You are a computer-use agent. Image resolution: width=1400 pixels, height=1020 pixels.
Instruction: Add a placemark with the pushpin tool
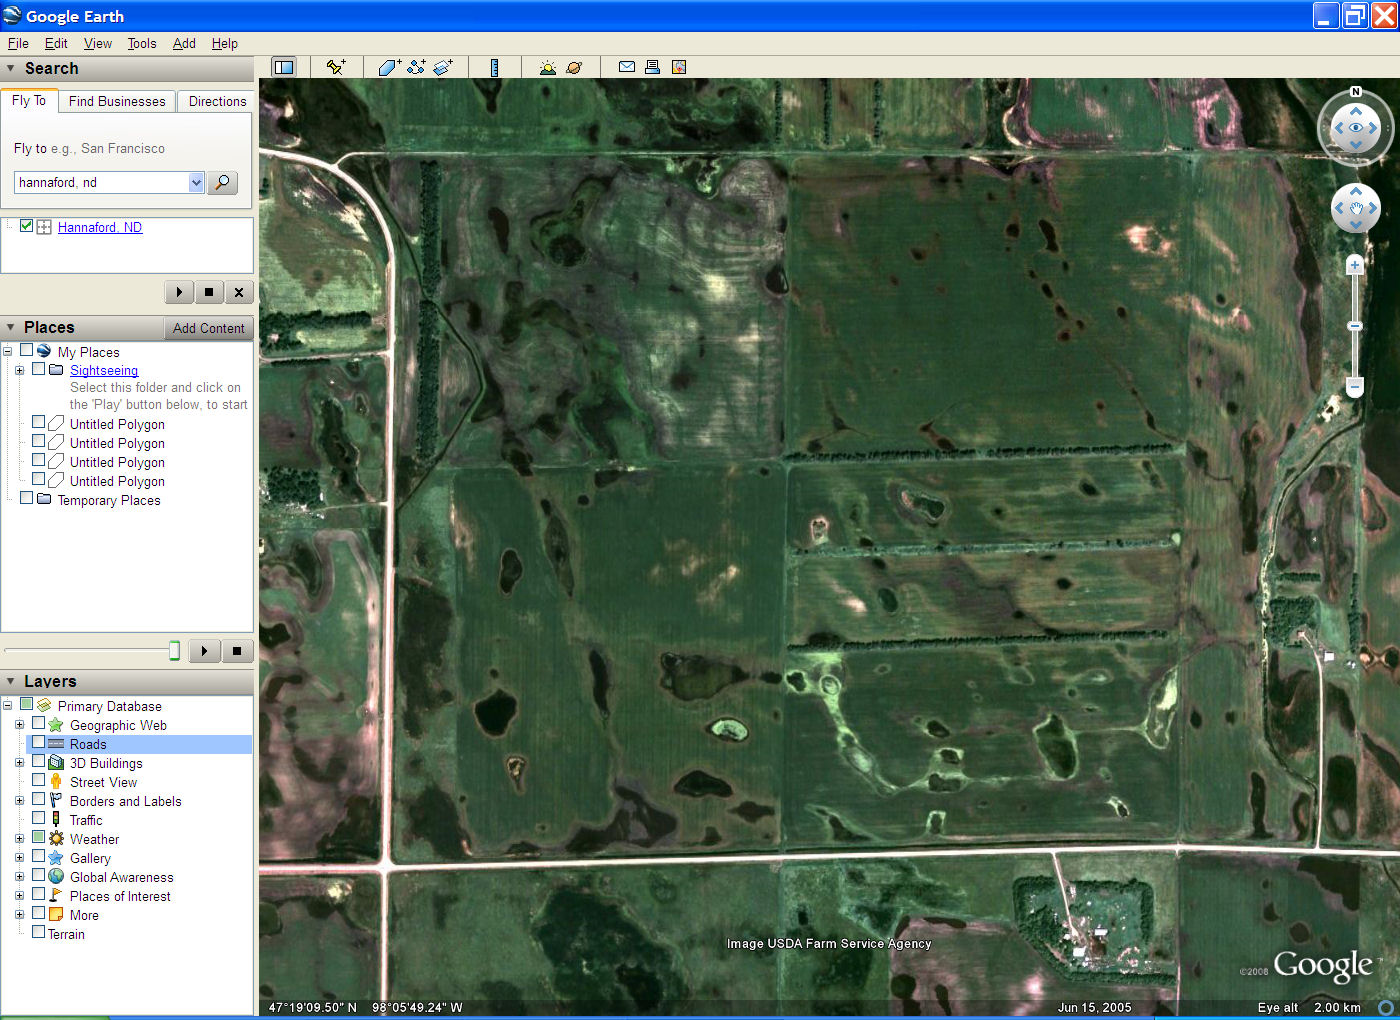(336, 67)
